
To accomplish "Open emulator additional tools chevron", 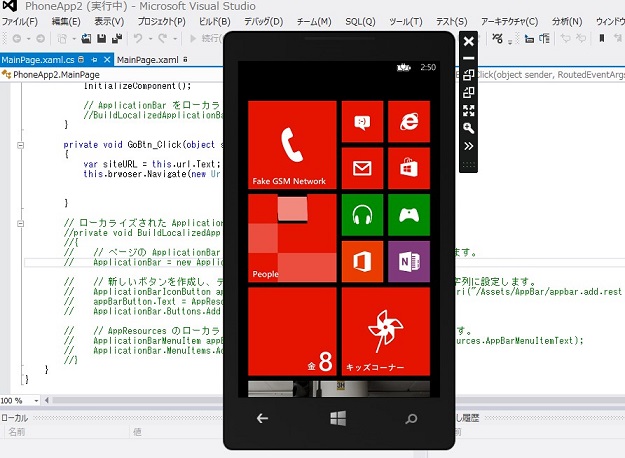I will [x=469, y=146].
